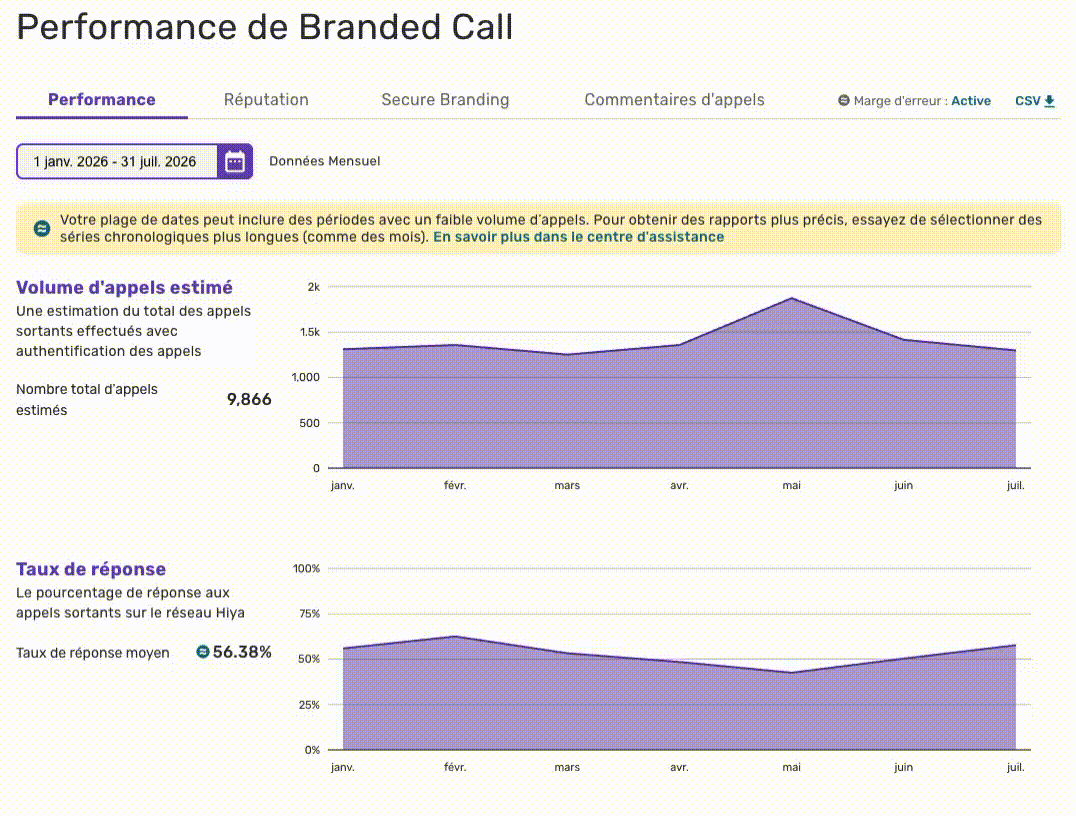Select the Commentaires d'appels tab

pyautogui.click(x=674, y=100)
